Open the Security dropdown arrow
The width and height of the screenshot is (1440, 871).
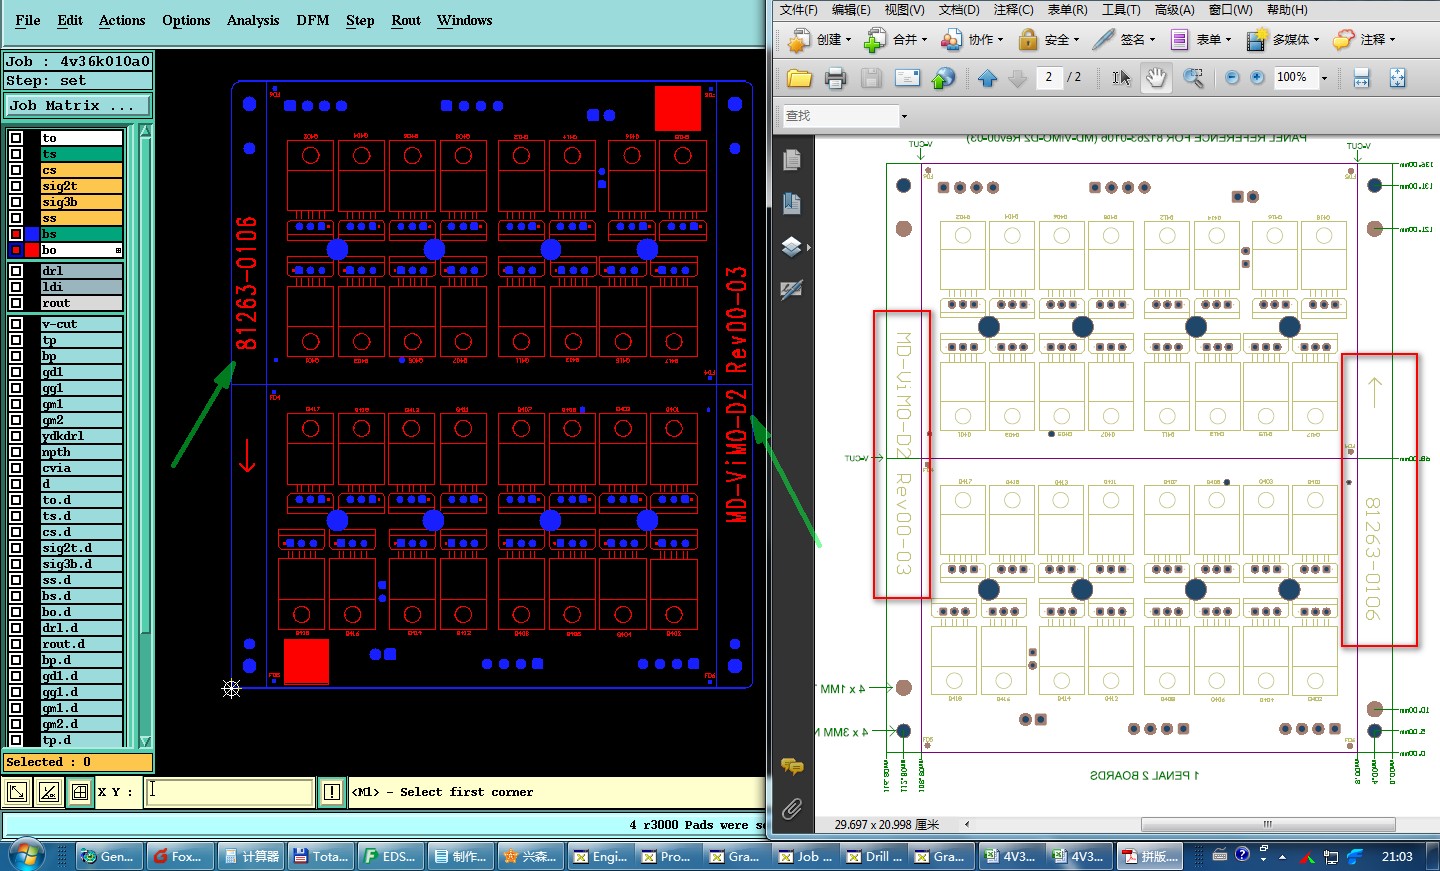coord(1076,40)
